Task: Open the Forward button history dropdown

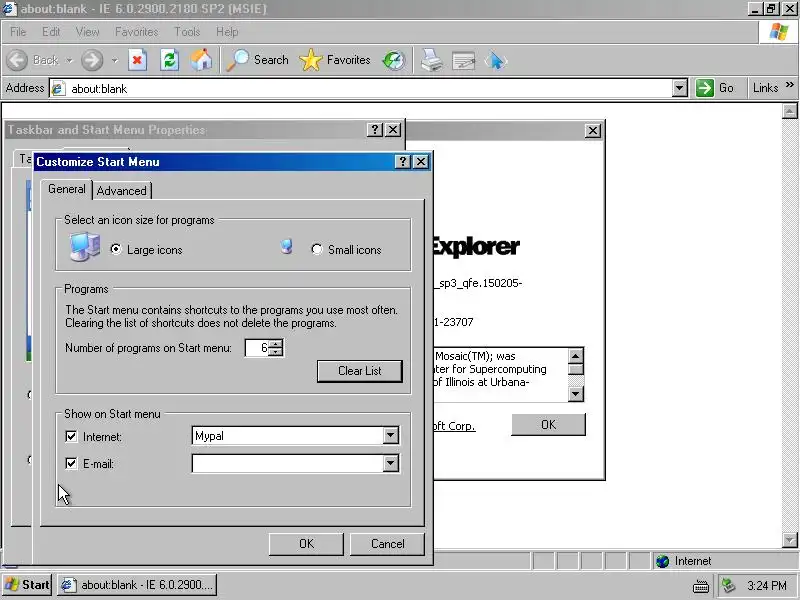Action: coord(114,60)
